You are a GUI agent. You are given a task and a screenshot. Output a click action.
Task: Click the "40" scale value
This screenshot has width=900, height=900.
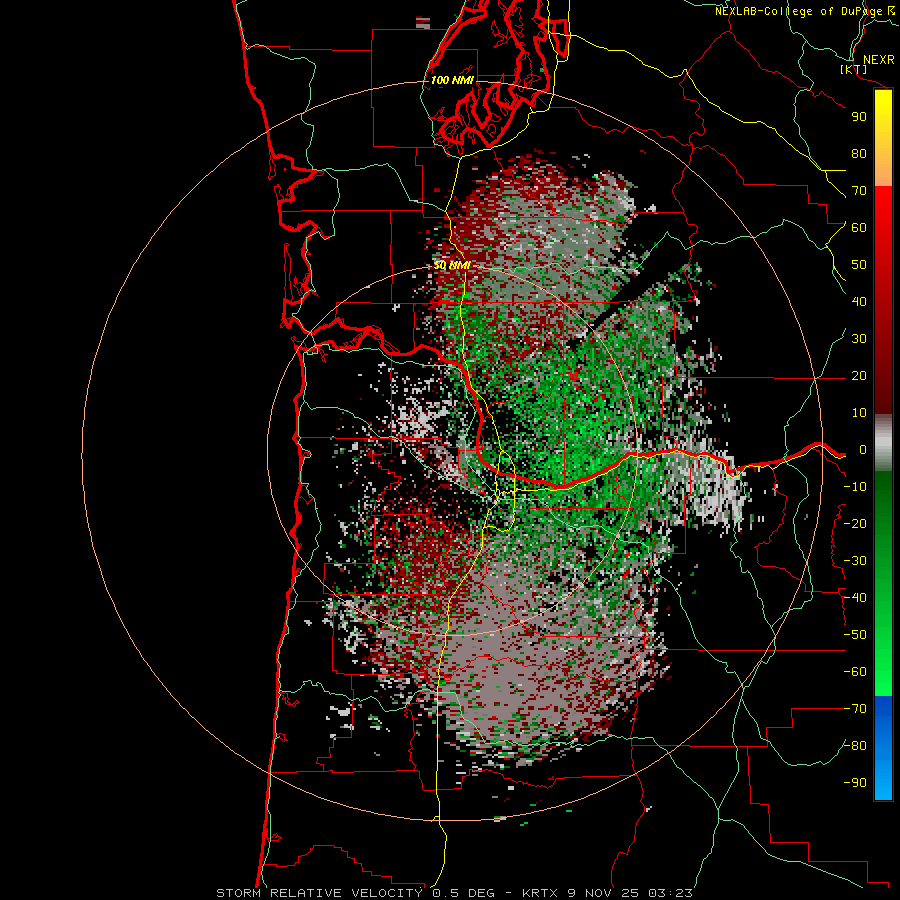point(859,301)
